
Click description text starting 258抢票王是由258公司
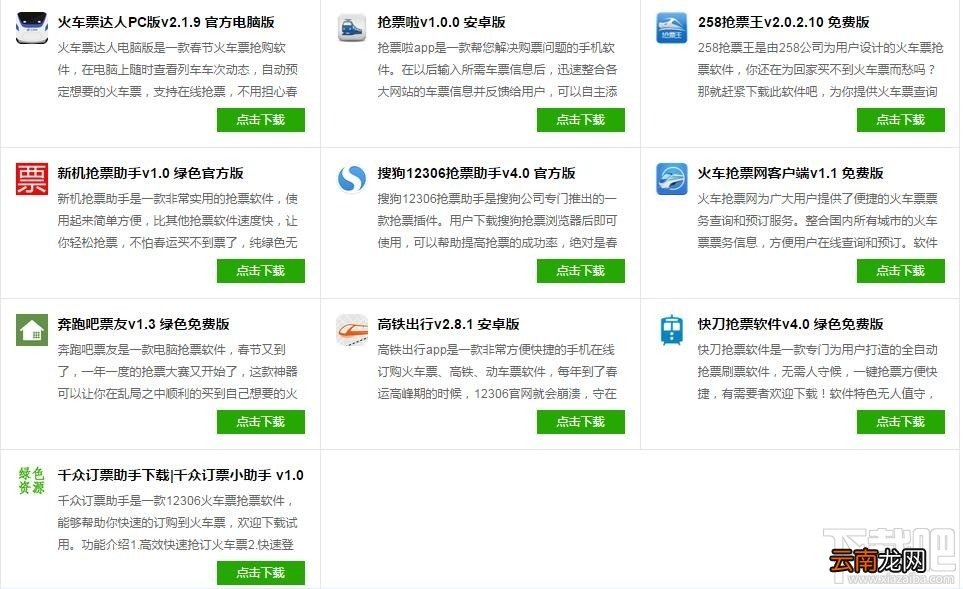(820, 69)
